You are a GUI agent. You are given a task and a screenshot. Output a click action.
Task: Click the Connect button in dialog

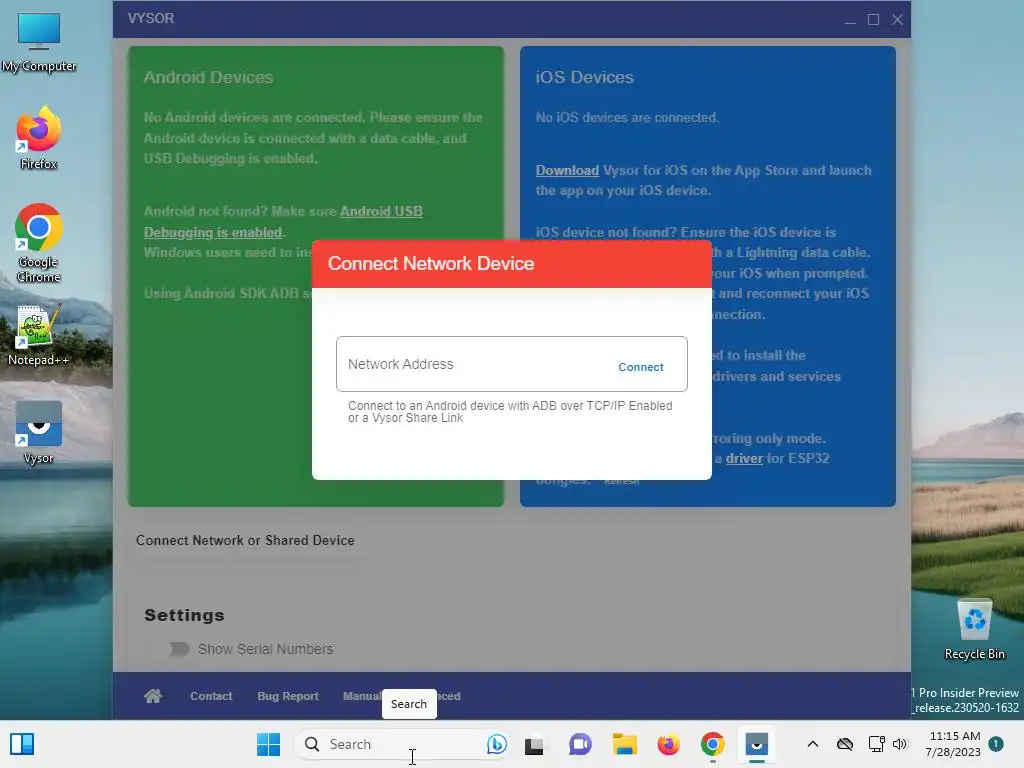point(641,367)
